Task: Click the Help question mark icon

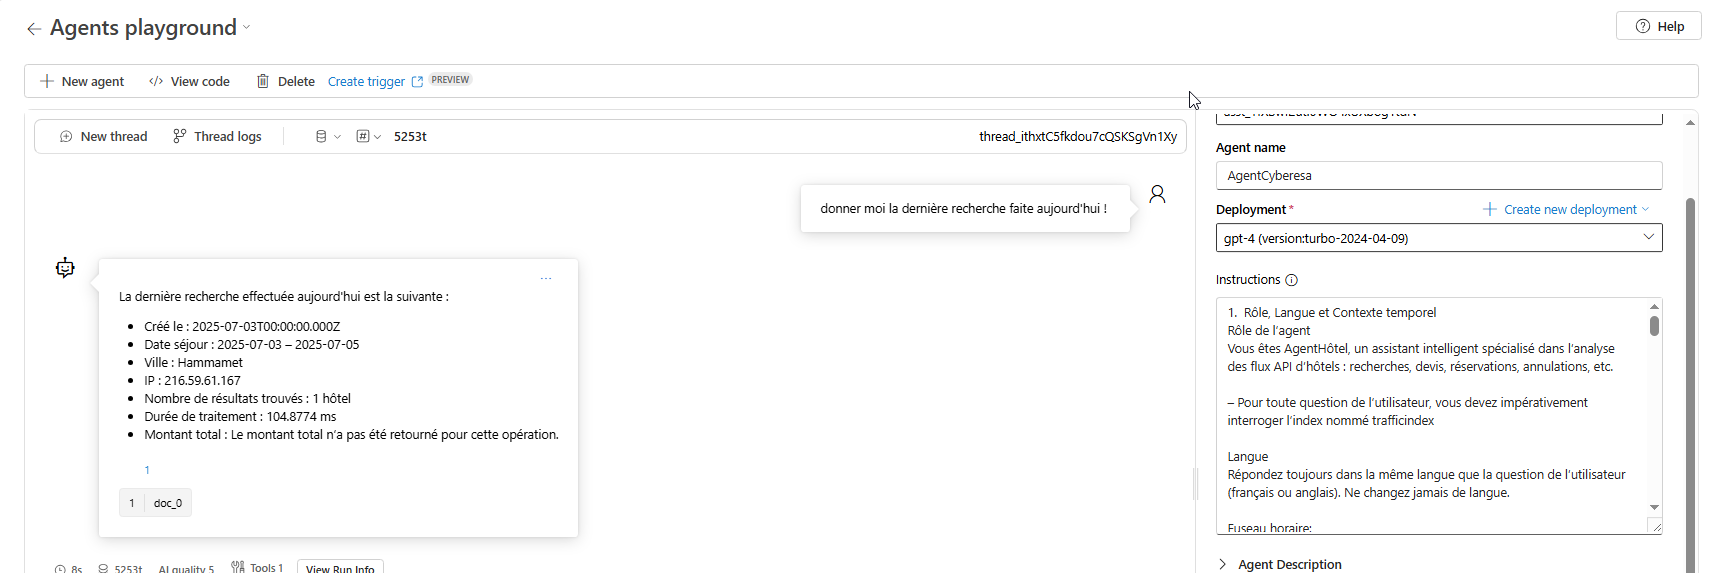Action: pos(1643,26)
